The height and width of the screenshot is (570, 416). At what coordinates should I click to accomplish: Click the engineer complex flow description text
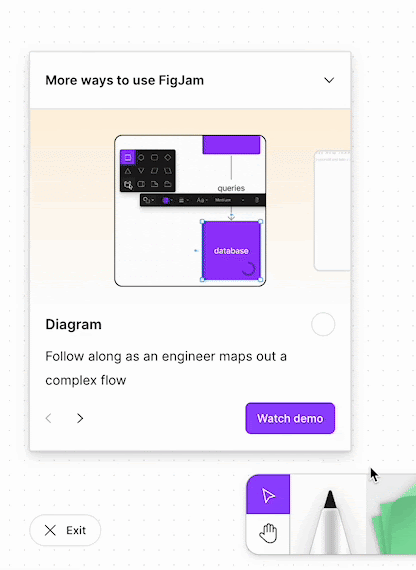[166, 368]
